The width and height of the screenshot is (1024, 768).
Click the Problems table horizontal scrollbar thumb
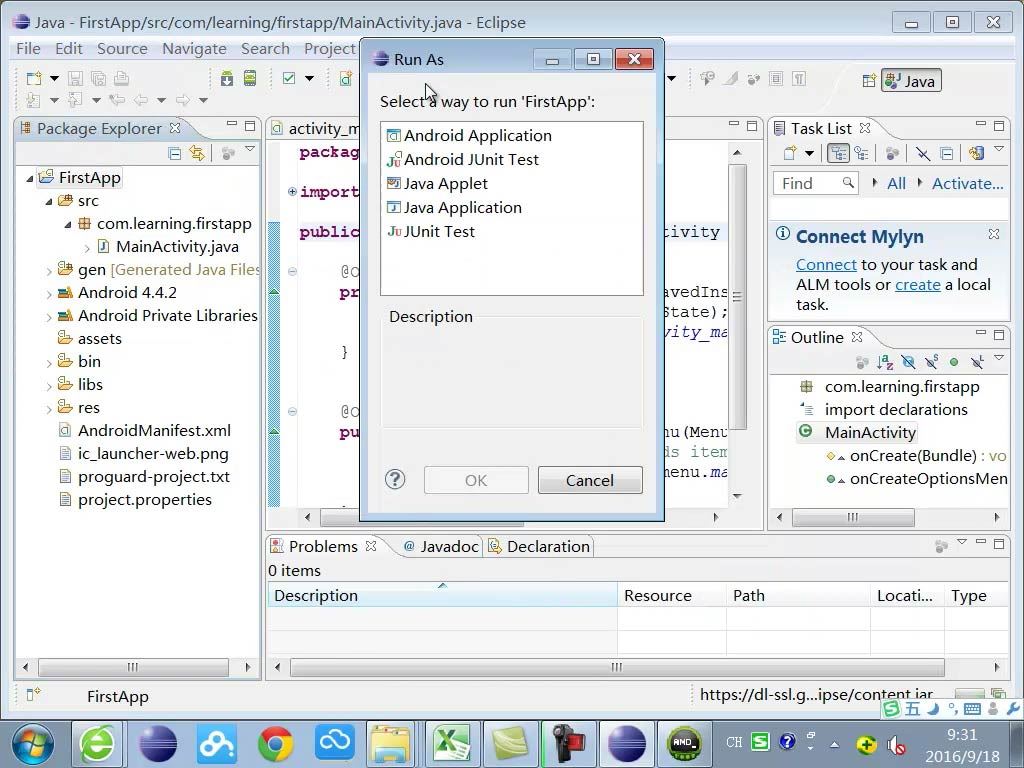[617, 667]
